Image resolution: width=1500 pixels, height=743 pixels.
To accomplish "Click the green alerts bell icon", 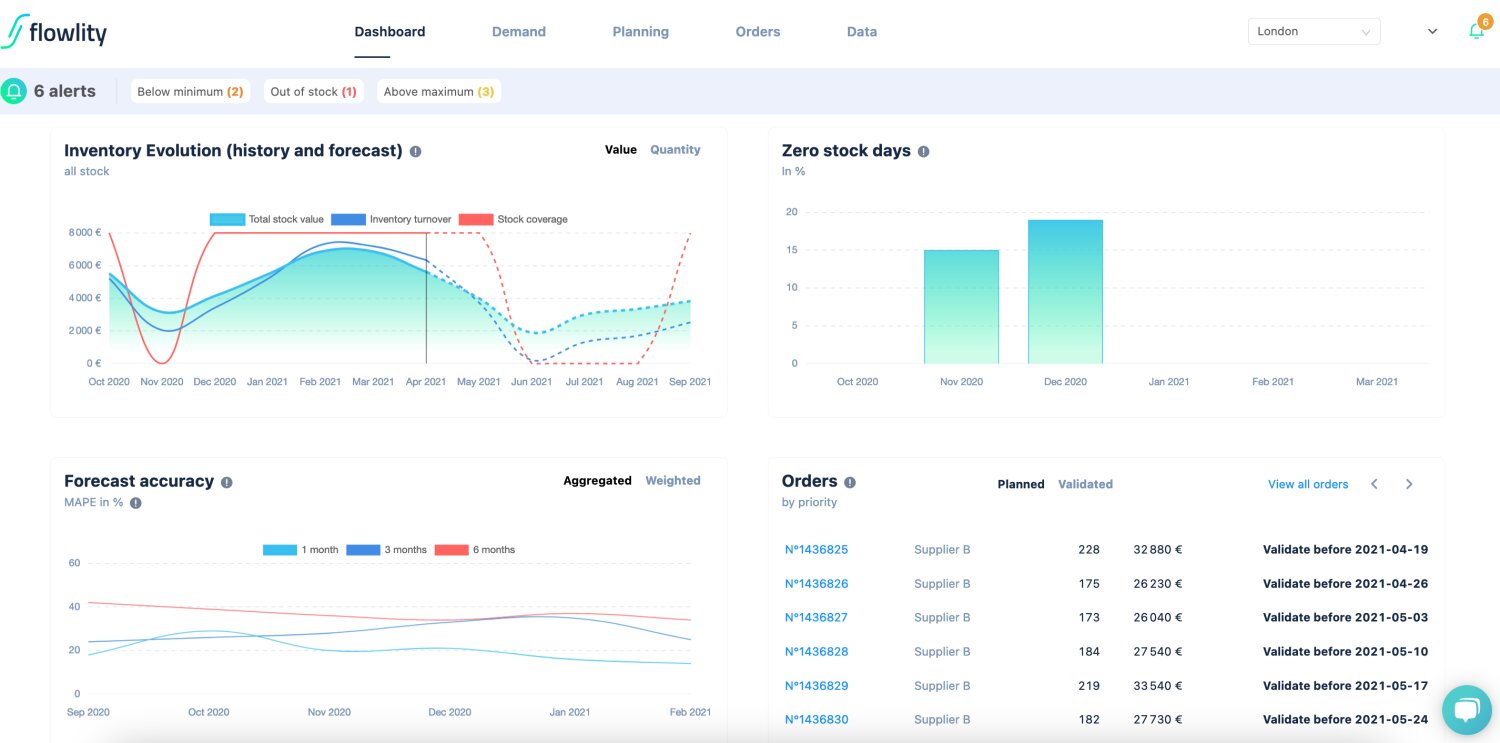I will [14, 91].
